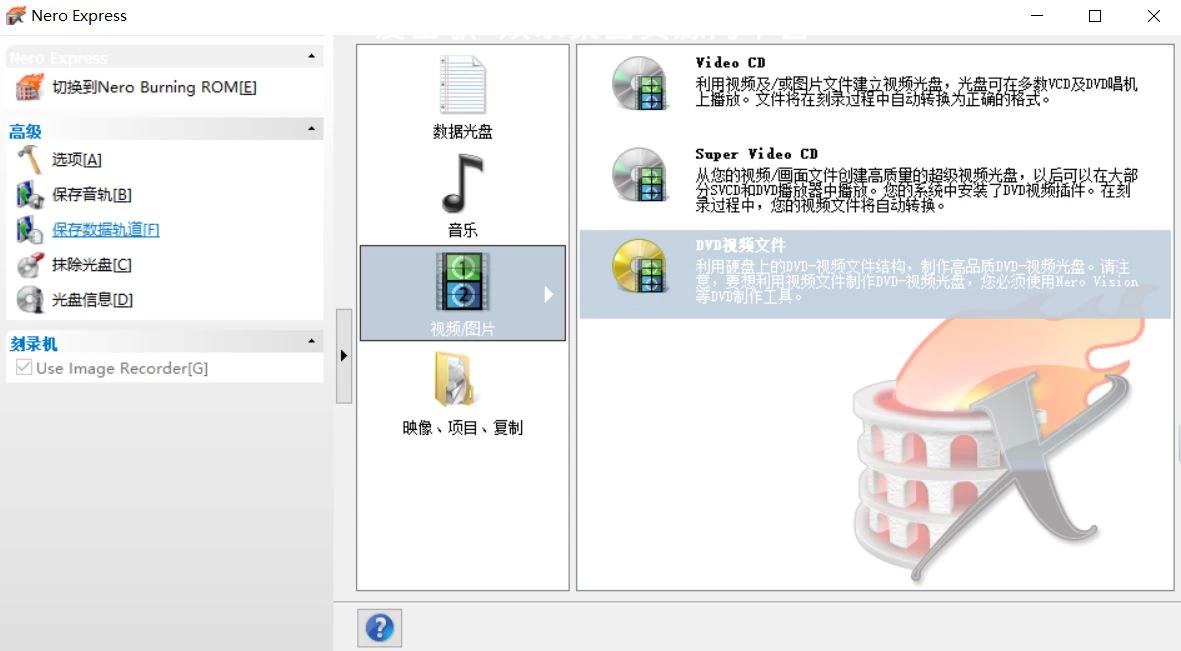Collapse the left sidebar panel arrow
This screenshot has height=651, width=1181.
tap(344, 354)
